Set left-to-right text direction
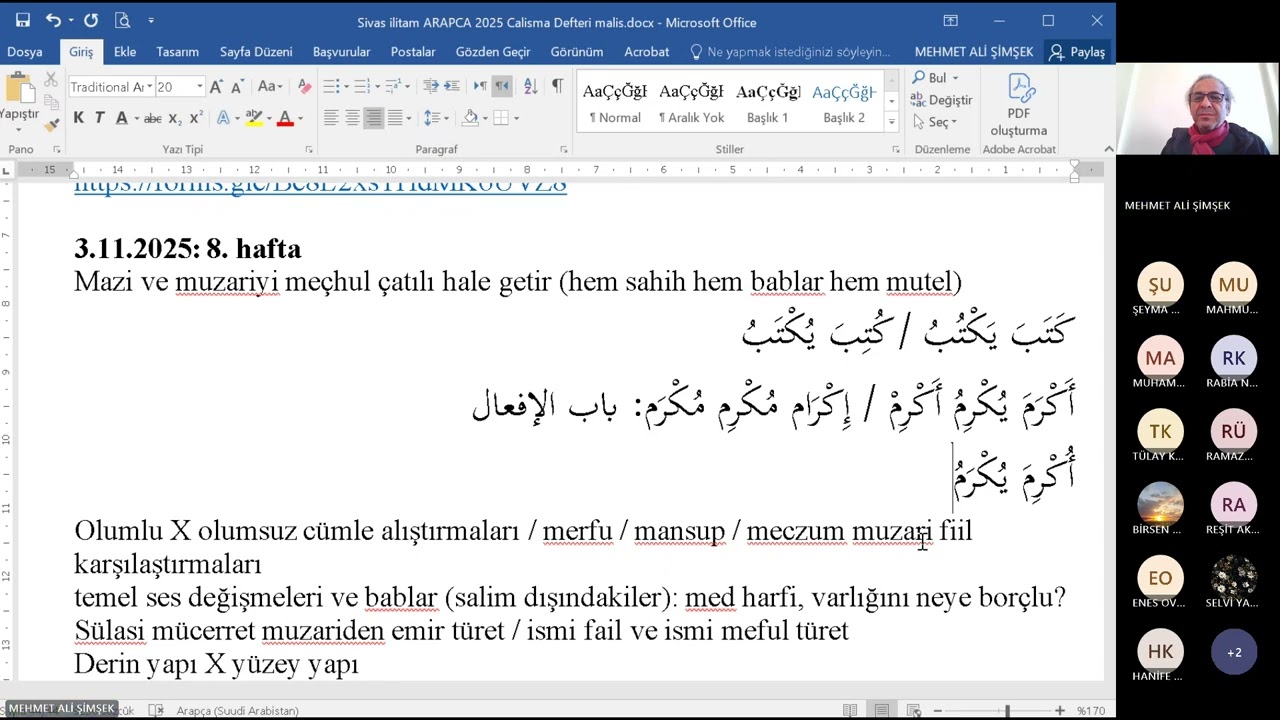The image size is (1280, 720). [480, 87]
